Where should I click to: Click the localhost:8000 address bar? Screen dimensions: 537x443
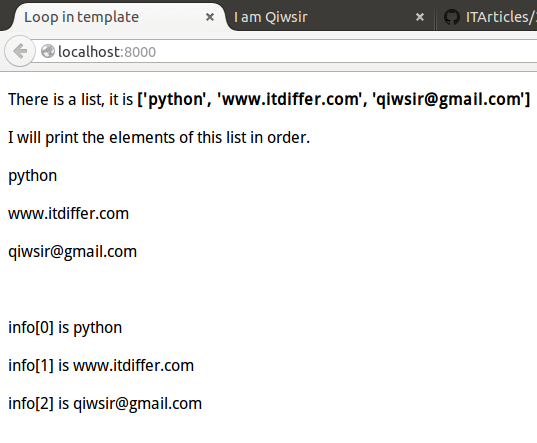[286, 51]
